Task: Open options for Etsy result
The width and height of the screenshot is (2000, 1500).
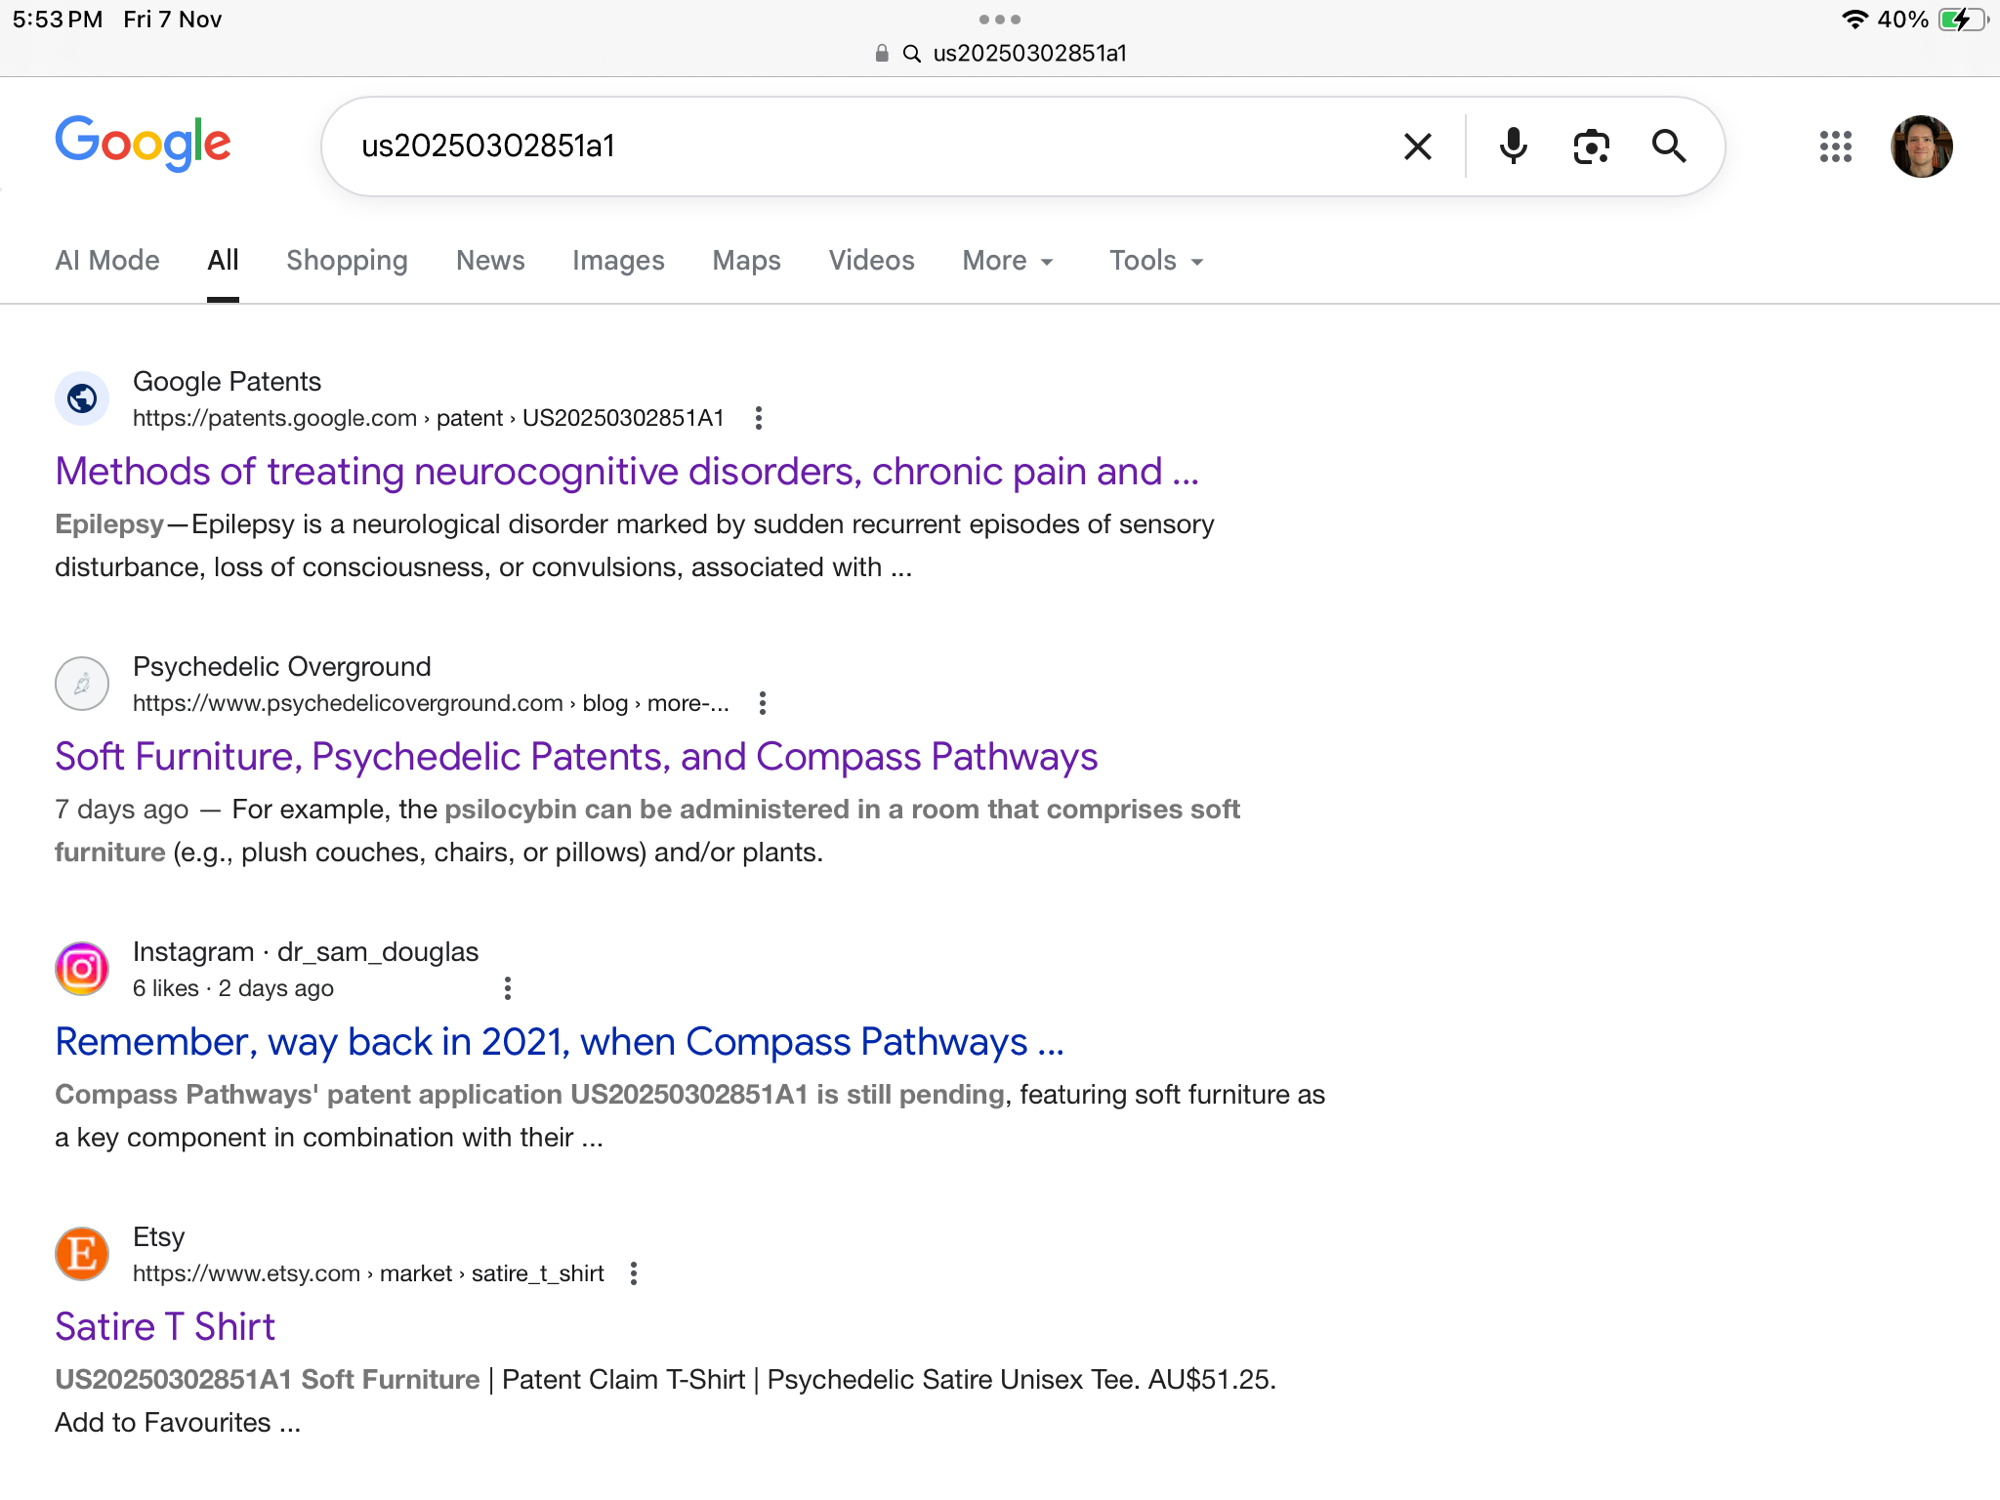Action: 633,1273
